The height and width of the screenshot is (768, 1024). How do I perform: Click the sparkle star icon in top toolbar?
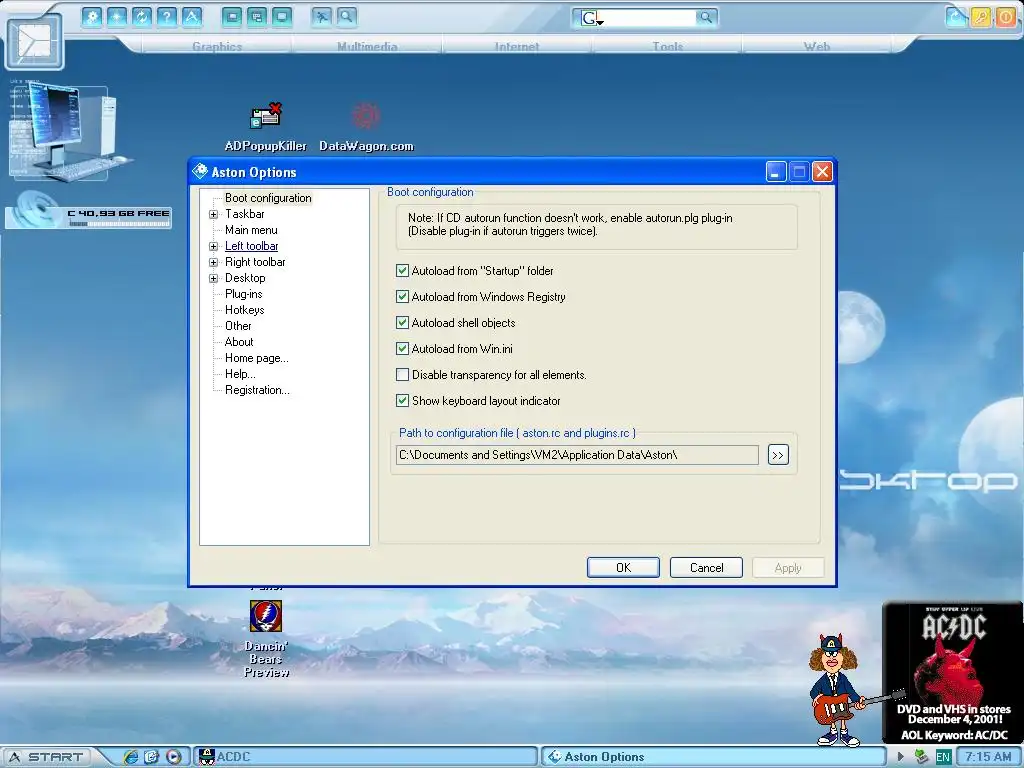[x=117, y=16]
